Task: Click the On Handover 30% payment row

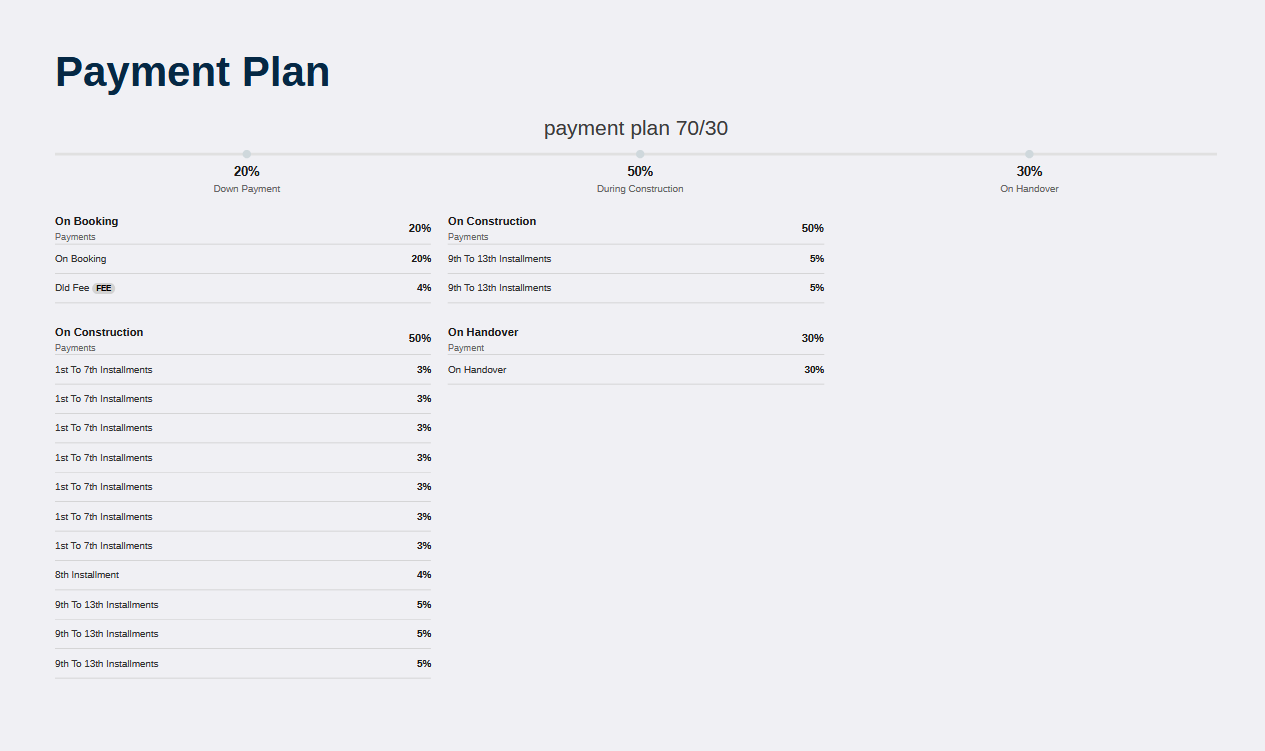Action: (636, 370)
